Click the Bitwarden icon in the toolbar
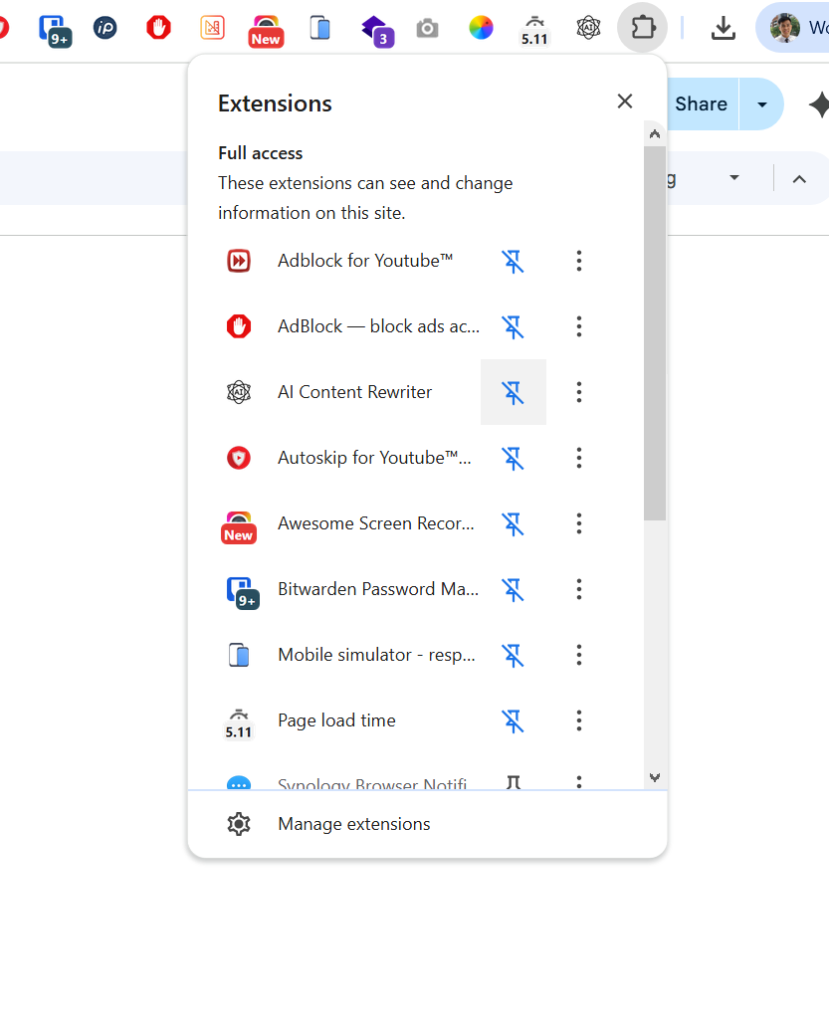829x1024 pixels. pyautogui.click(x=55, y=28)
